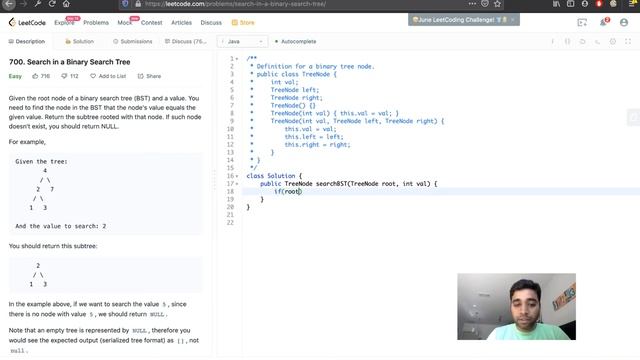Open the Problems menu item
Viewport: 640px width, 360px height.
pos(96,22)
